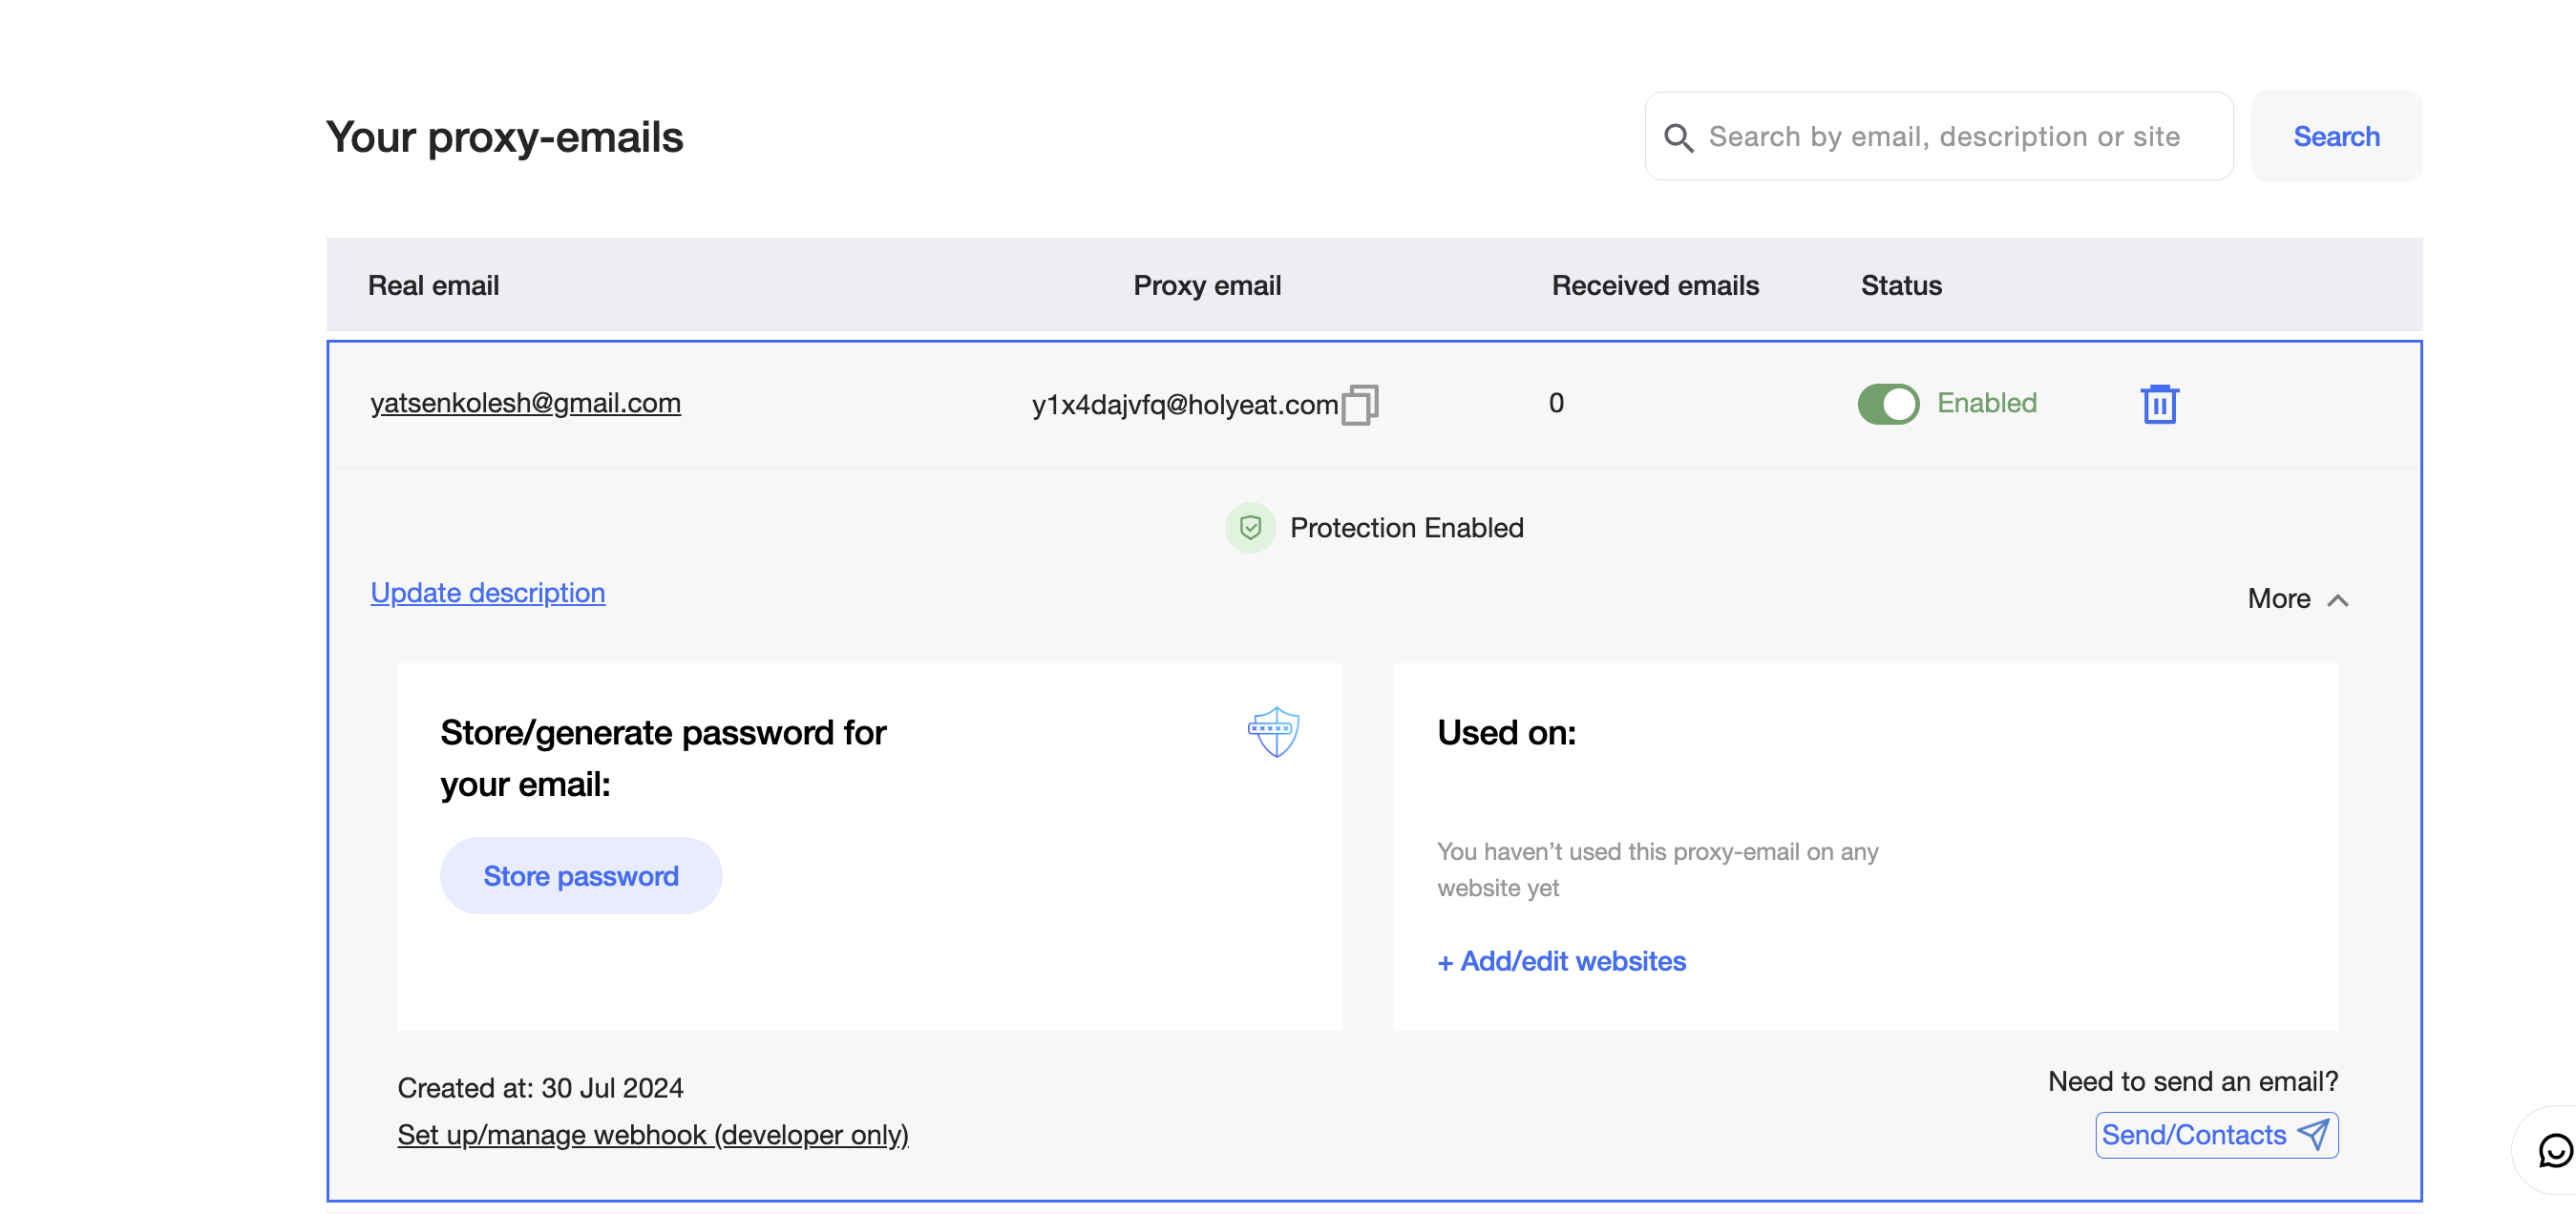Click the Received emails column header
The width and height of the screenshot is (2576, 1214).
click(x=1654, y=285)
